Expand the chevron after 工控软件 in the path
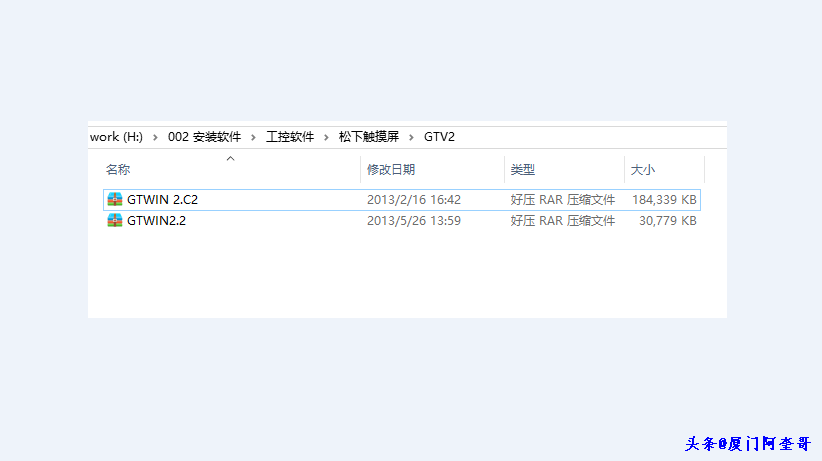 [x=327, y=137]
